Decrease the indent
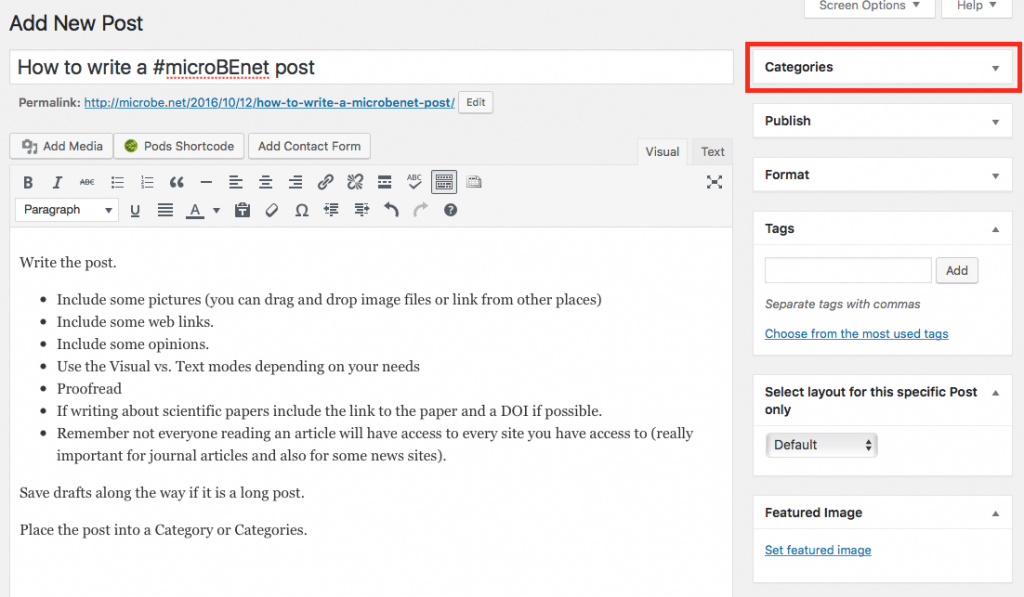This screenshot has width=1024, height=597. [331, 210]
